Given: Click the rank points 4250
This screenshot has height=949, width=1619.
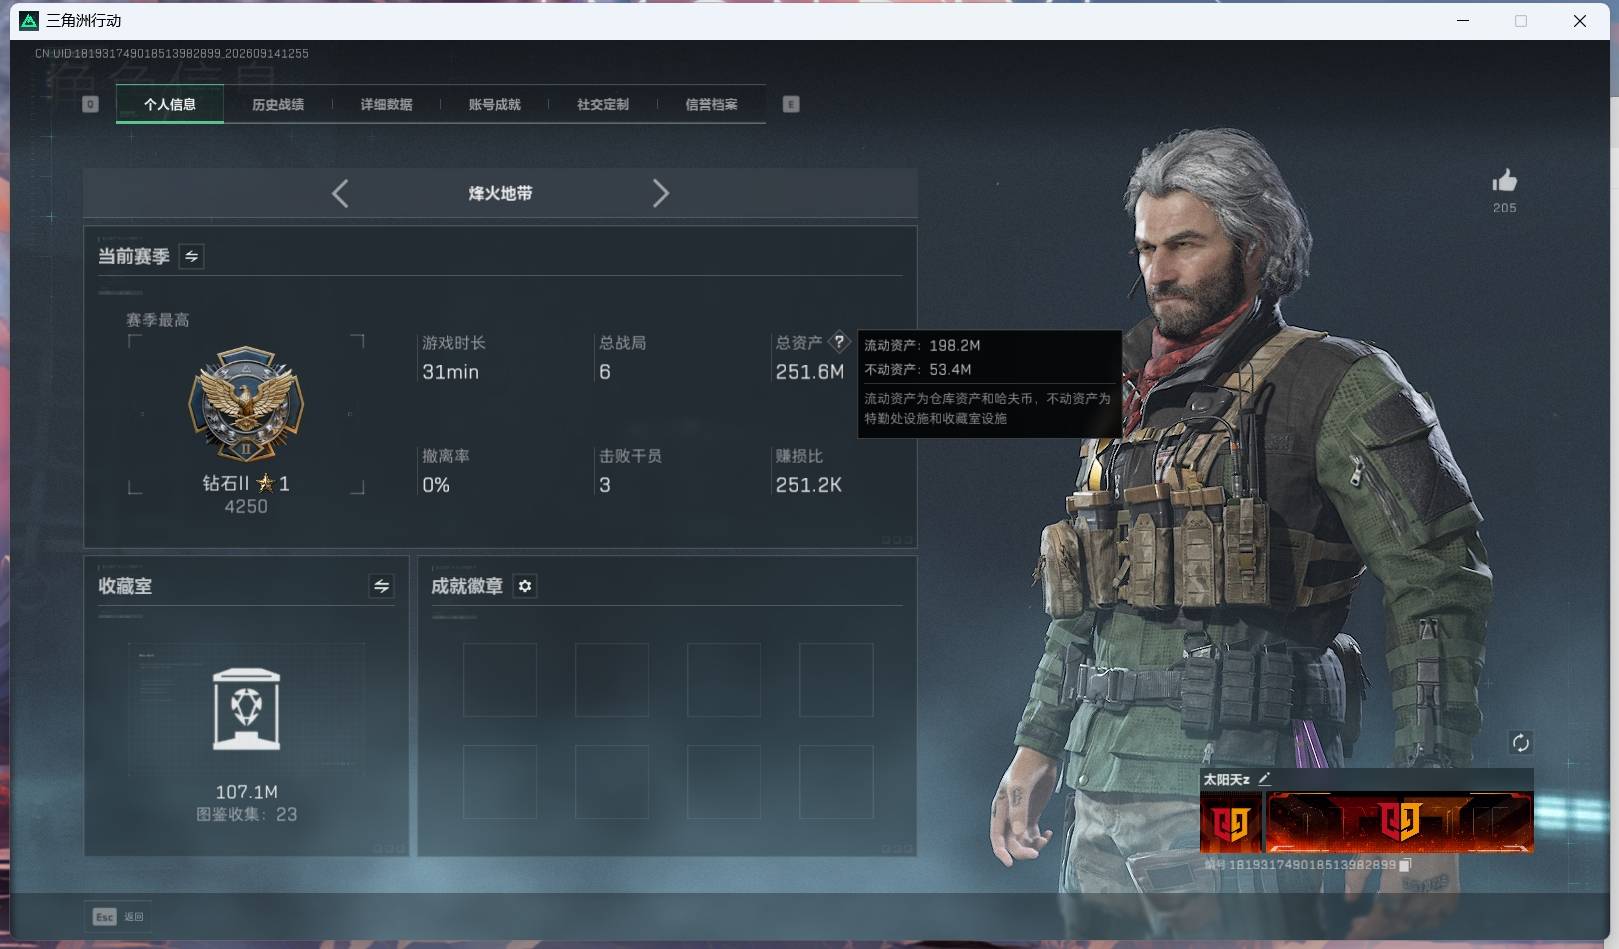Looking at the screenshot, I should point(246,506).
